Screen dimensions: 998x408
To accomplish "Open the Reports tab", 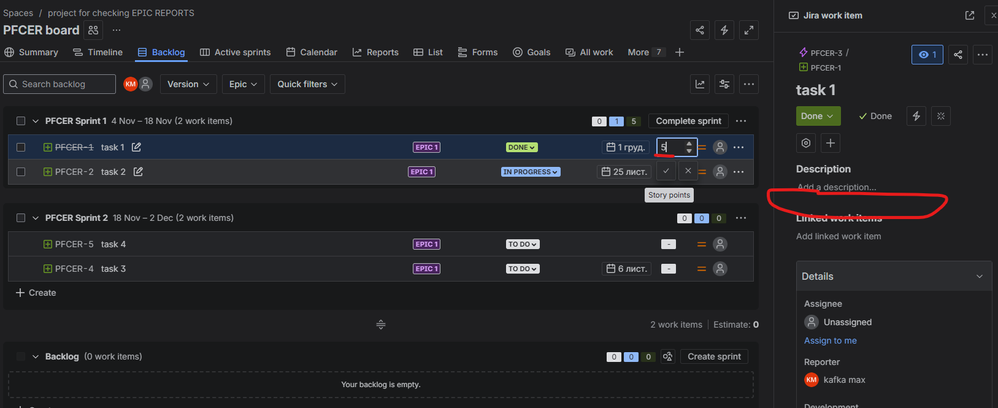I will click(376, 52).
